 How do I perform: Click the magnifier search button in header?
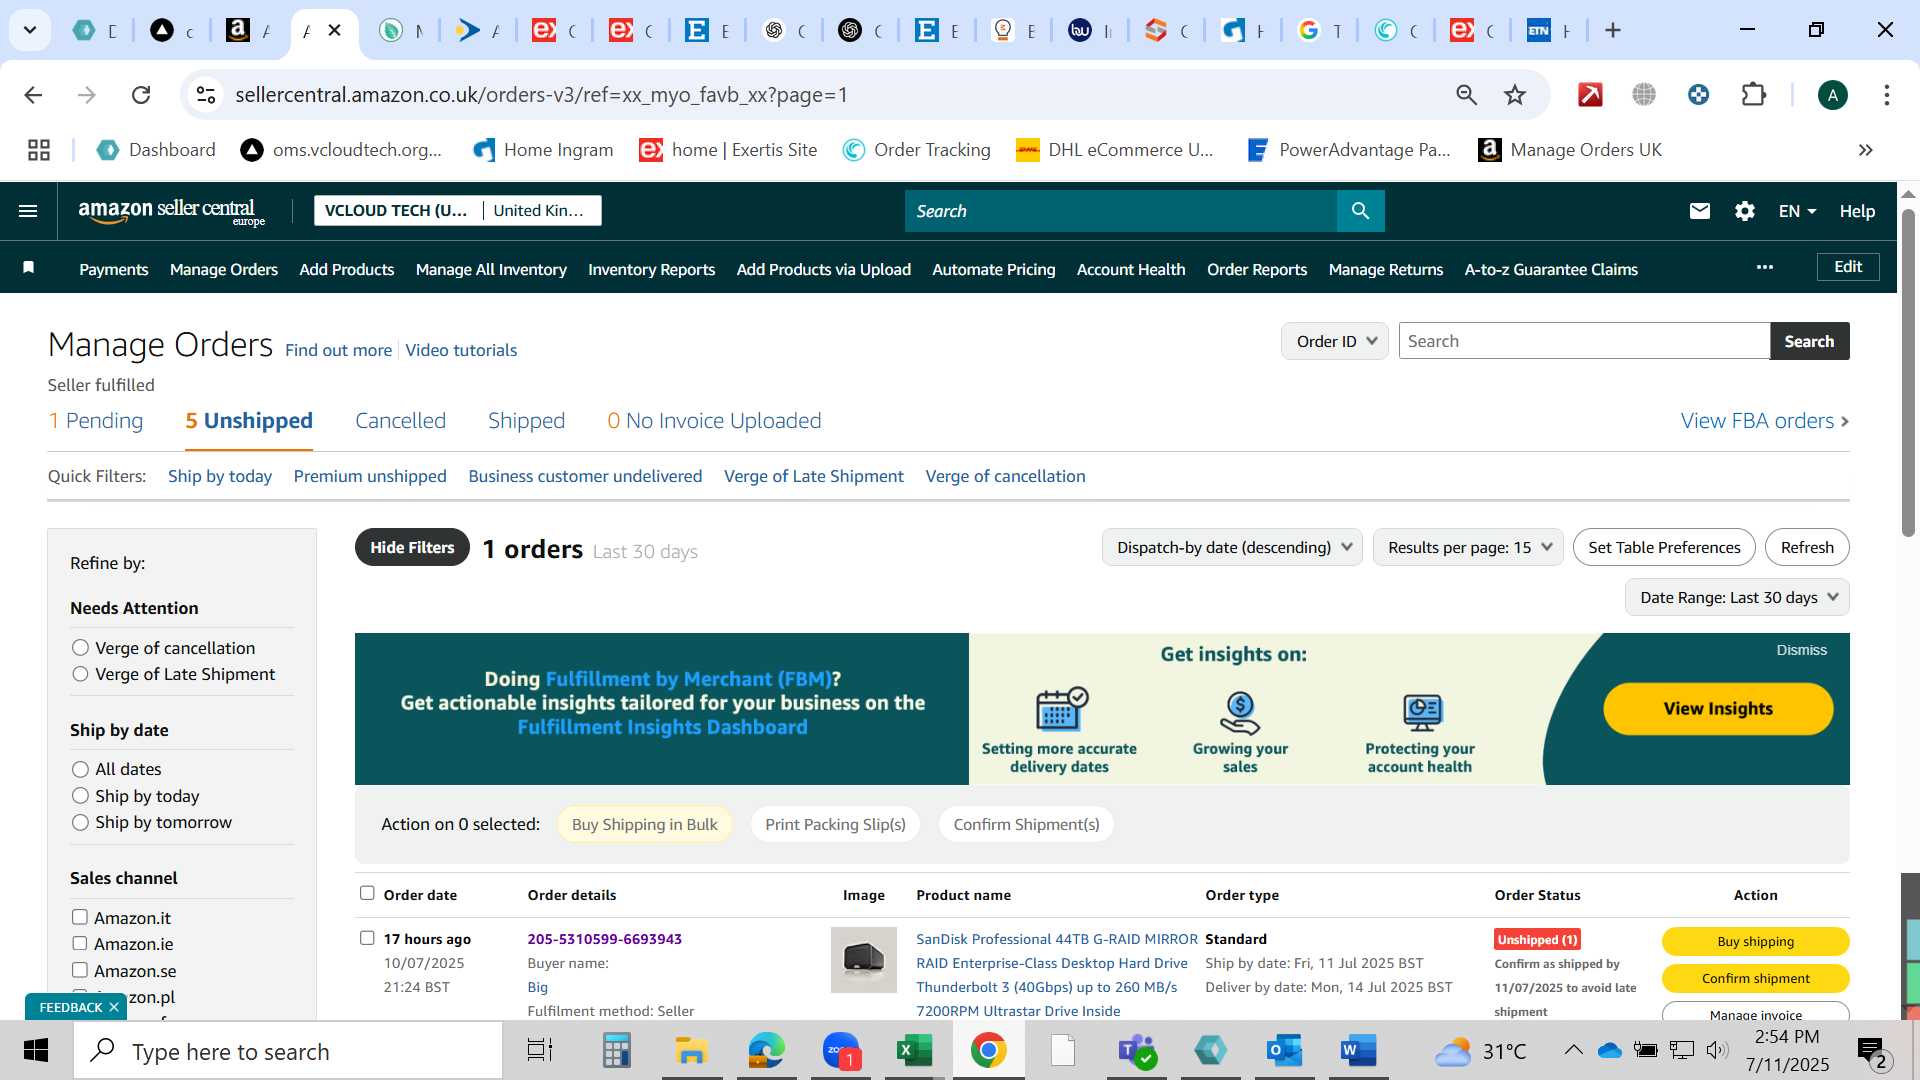point(1360,211)
